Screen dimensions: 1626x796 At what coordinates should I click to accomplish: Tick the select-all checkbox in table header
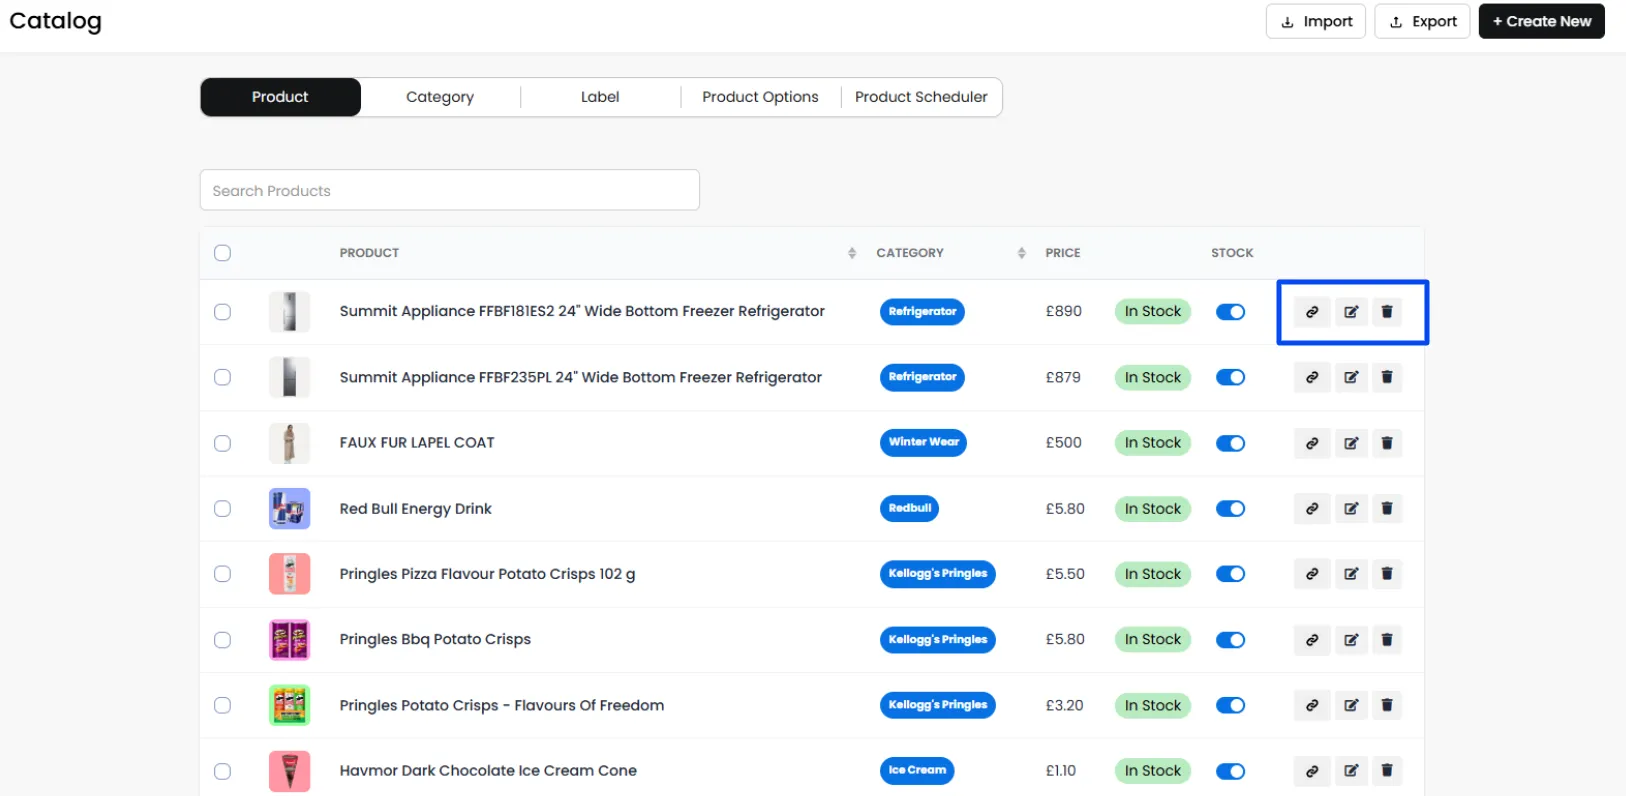tap(222, 253)
